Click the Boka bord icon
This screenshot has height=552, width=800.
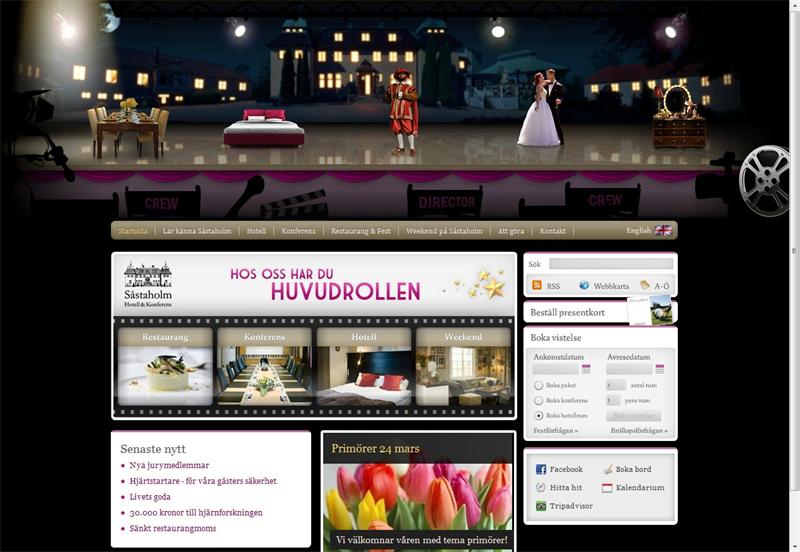click(607, 469)
